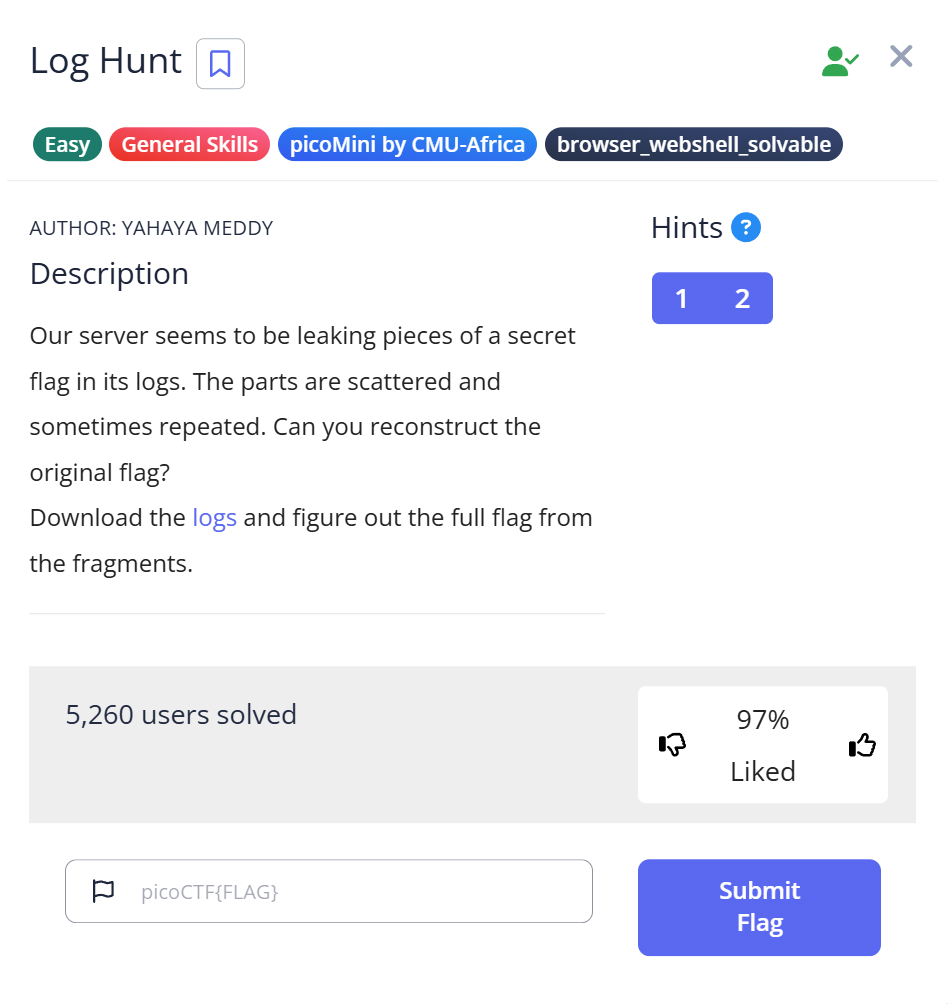Download the logs via the link
Viewport: 948px width, 1004px height.
214,518
